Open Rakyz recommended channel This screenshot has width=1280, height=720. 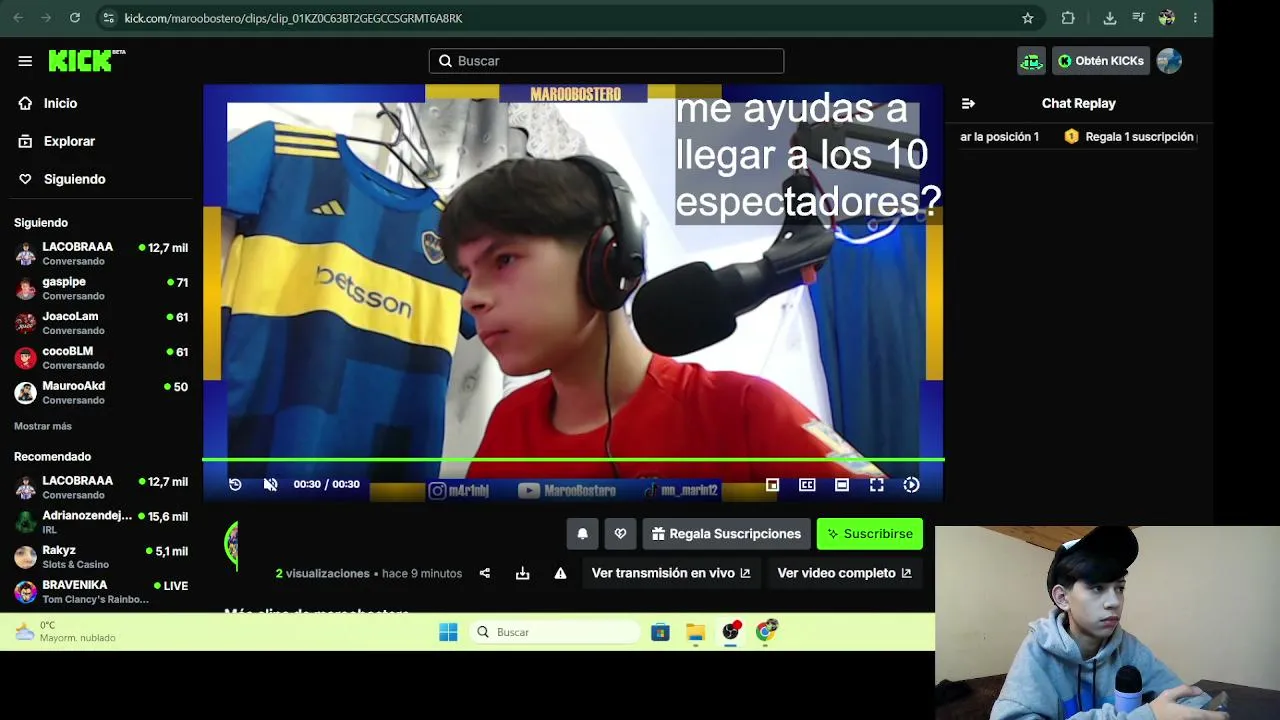tap(101, 557)
